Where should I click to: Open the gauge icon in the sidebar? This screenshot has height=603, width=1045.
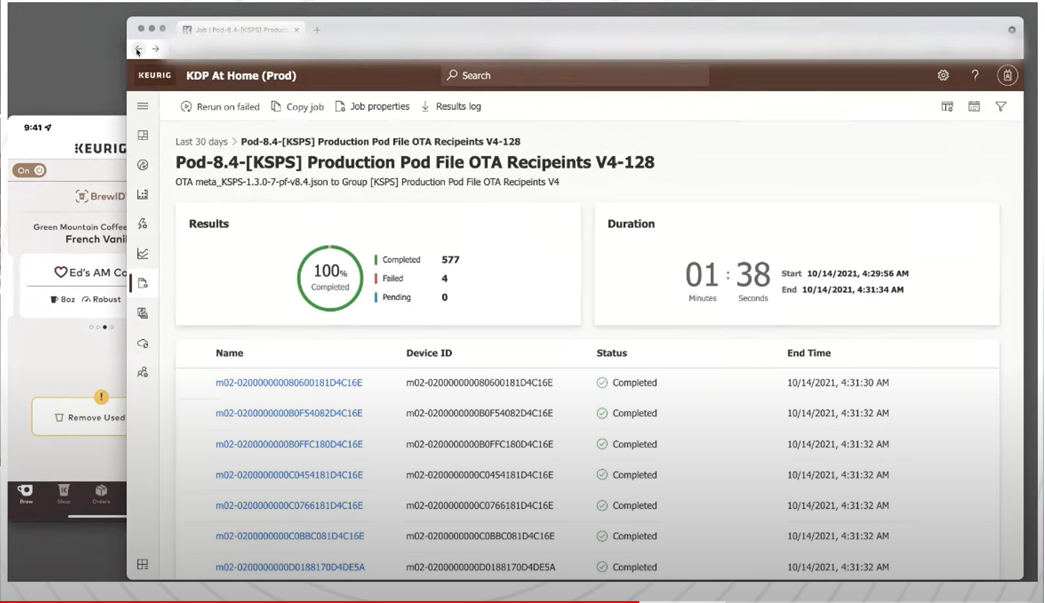coord(143,165)
